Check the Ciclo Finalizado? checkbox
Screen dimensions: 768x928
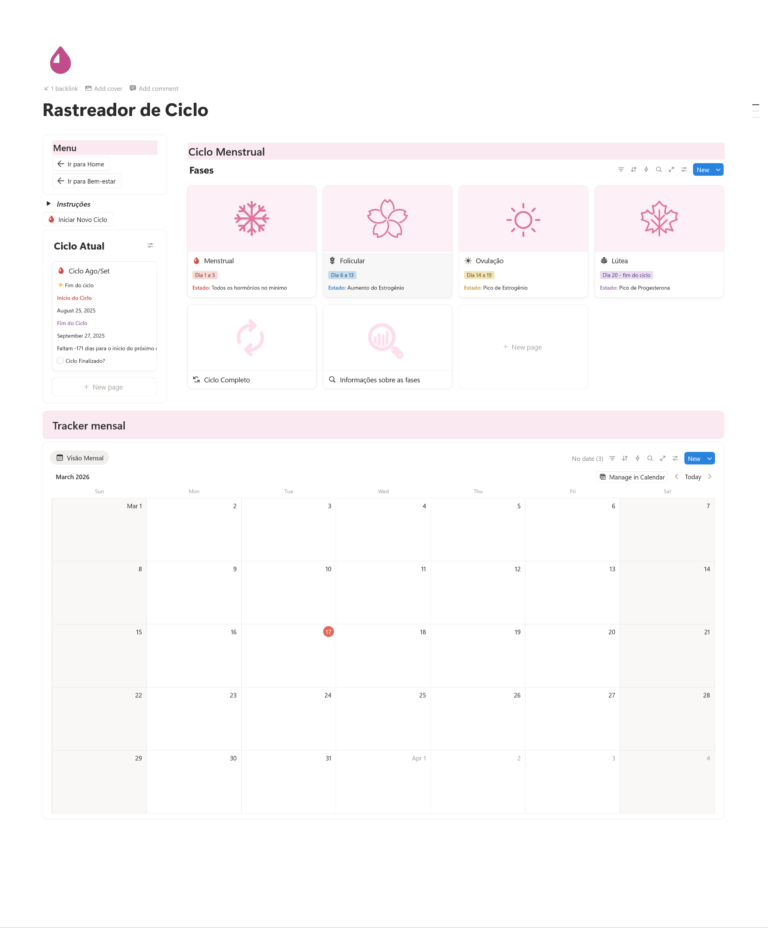(60, 361)
